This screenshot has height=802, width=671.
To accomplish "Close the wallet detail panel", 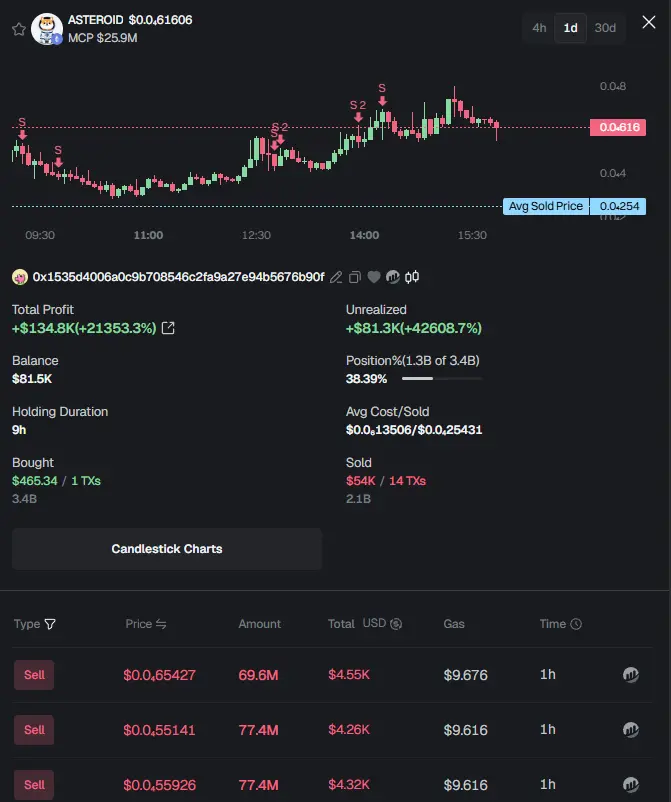I will 648,23.
